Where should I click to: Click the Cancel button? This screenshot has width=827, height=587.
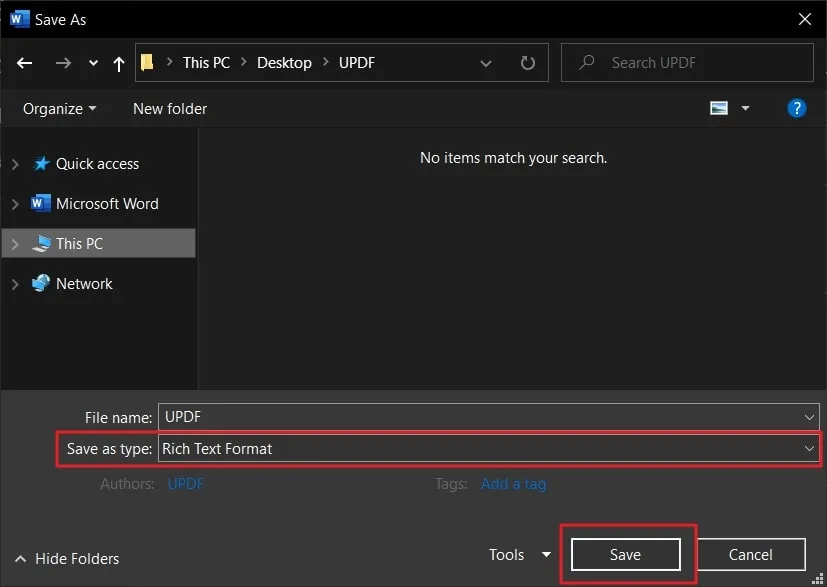(x=750, y=554)
